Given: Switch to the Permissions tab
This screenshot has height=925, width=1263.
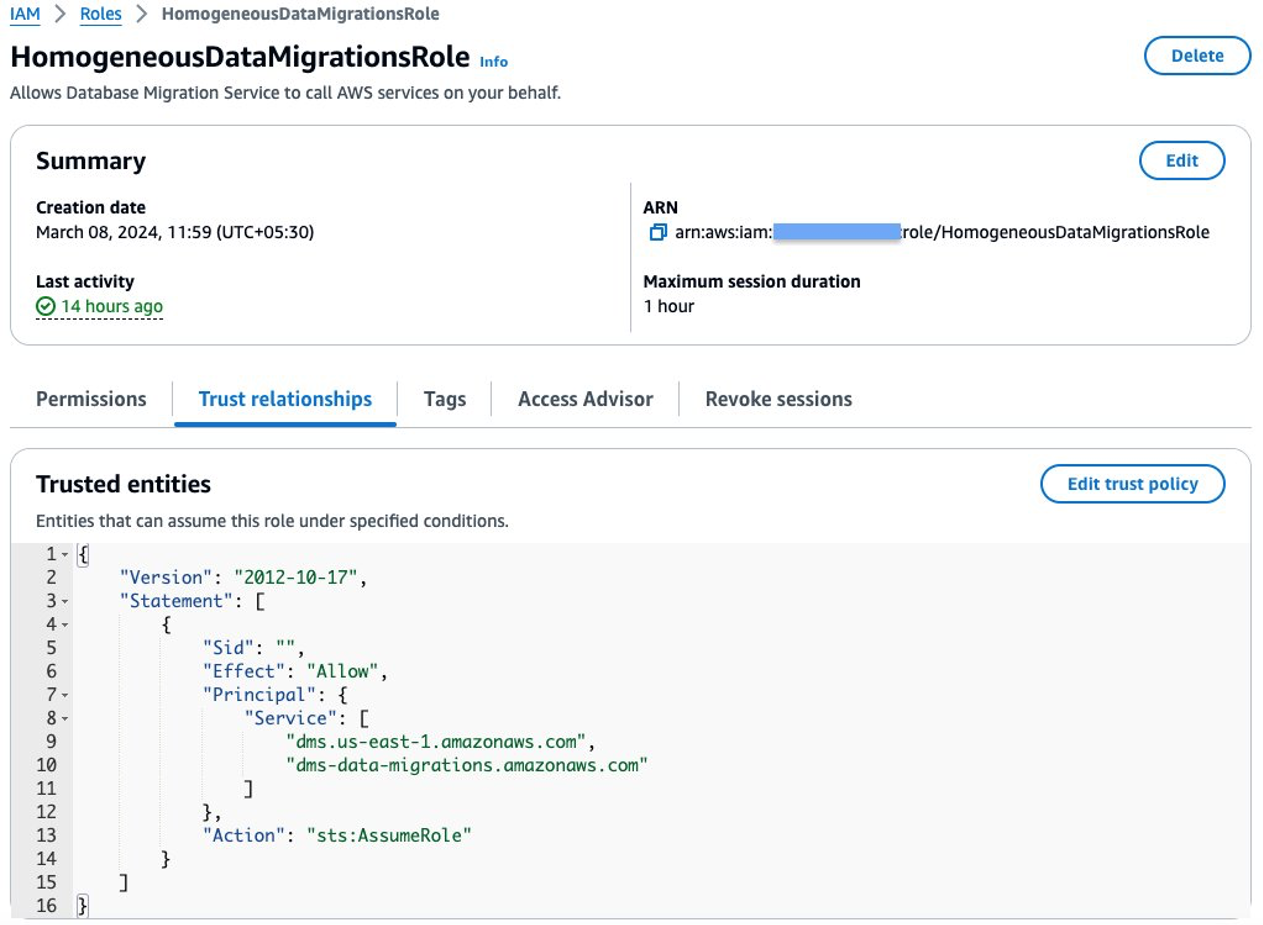Looking at the screenshot, I should click(x=91, y=399).
